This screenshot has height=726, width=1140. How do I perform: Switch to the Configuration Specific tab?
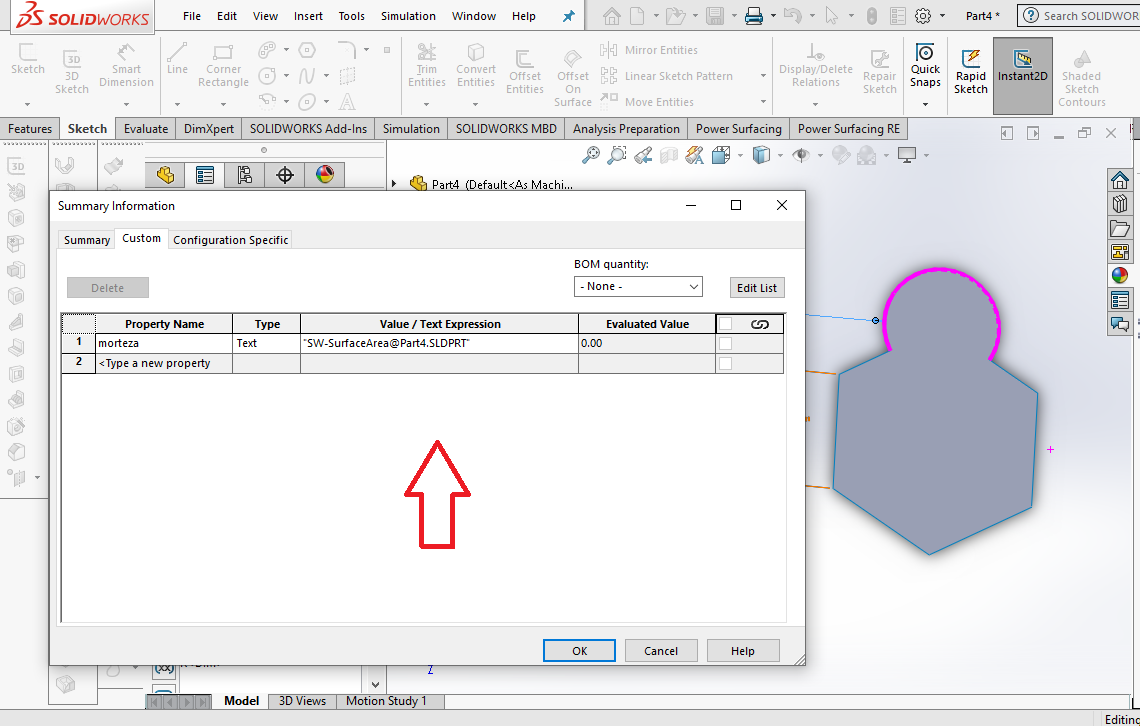tap(230, 239)
